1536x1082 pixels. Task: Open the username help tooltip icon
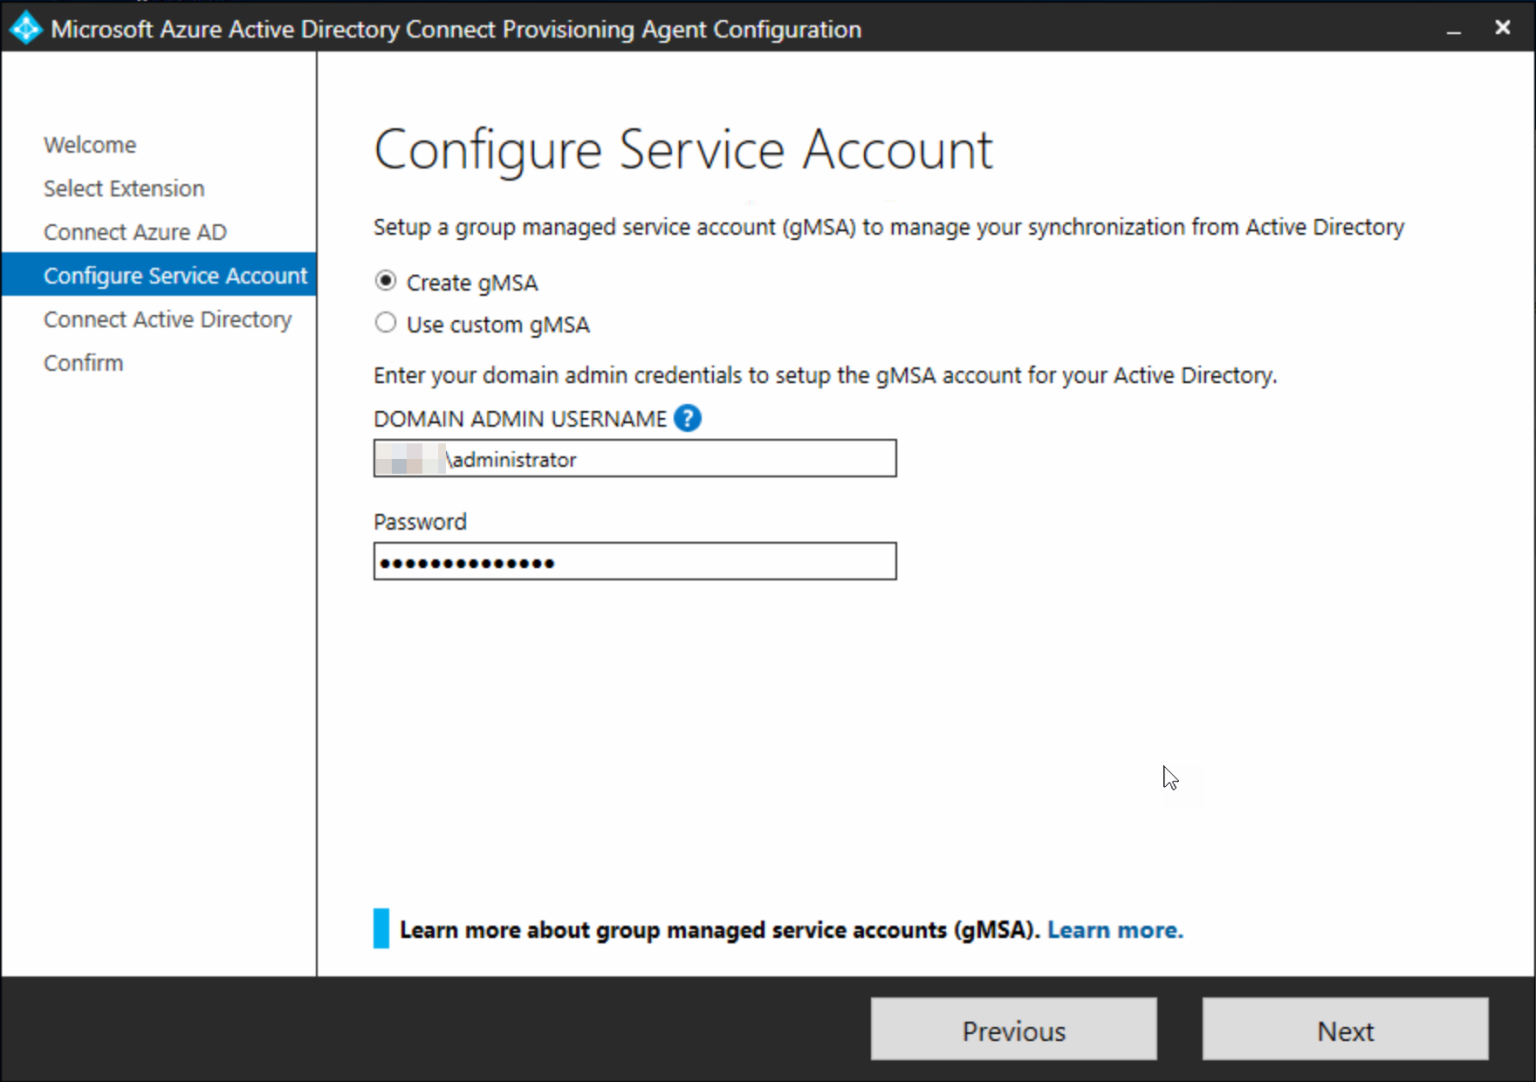point(687,418)
